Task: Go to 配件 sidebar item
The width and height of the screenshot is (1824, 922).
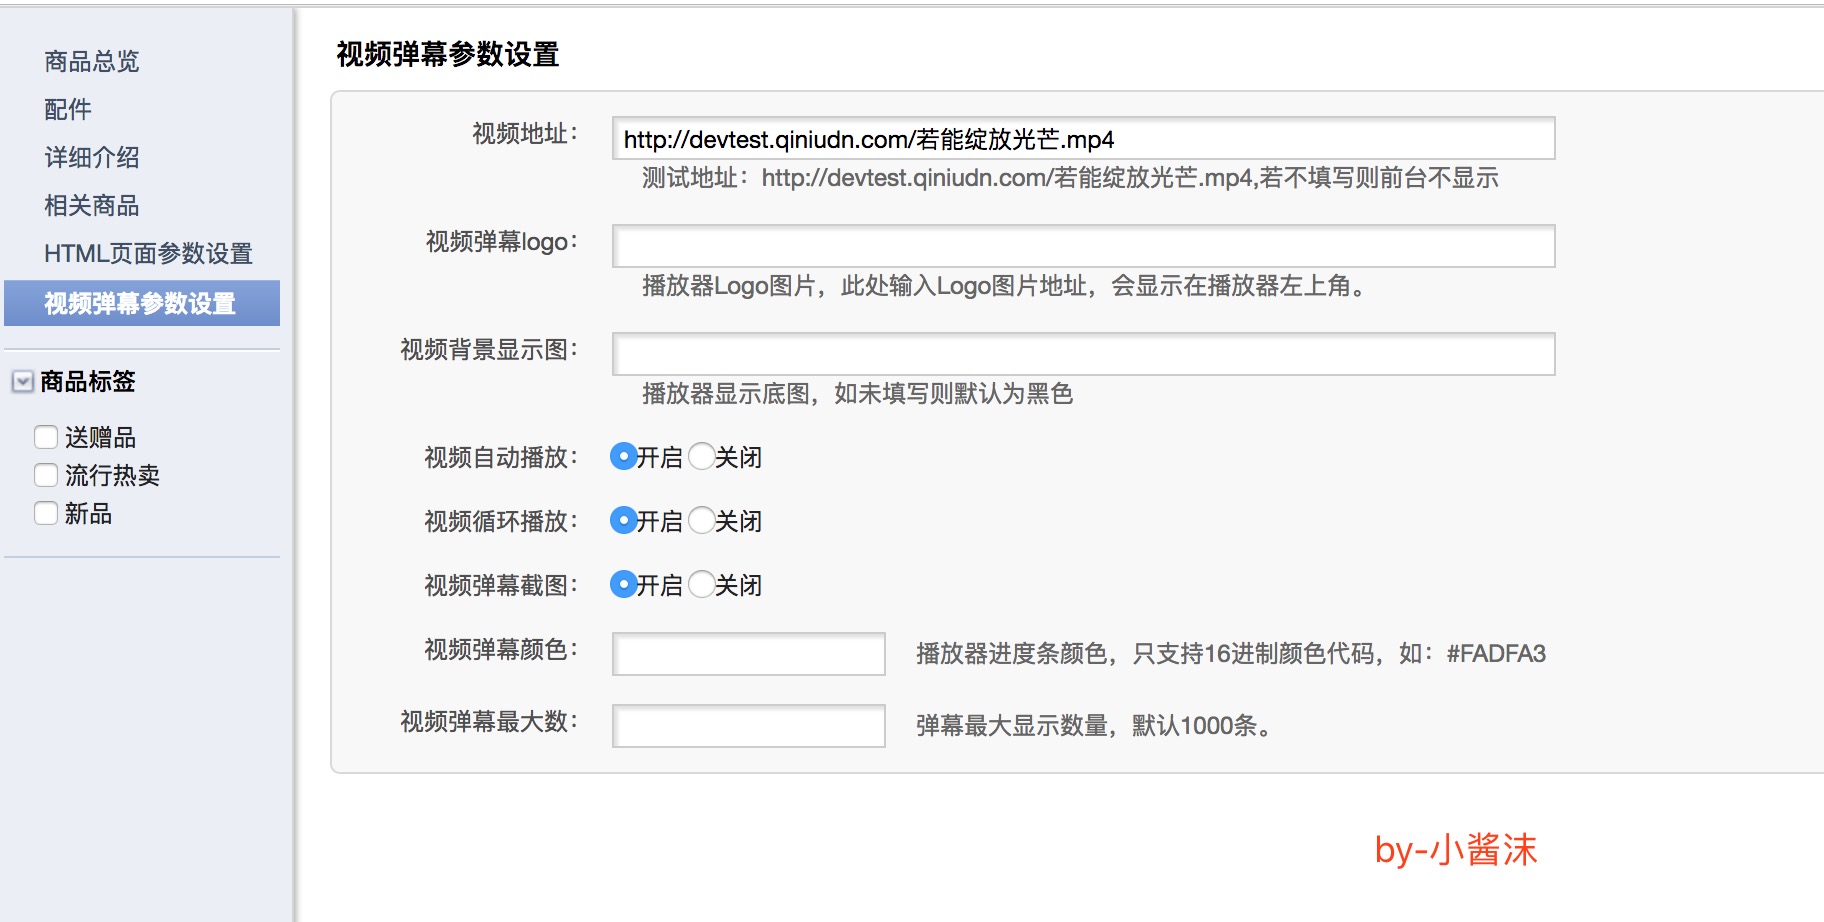Action: [68, 110]
